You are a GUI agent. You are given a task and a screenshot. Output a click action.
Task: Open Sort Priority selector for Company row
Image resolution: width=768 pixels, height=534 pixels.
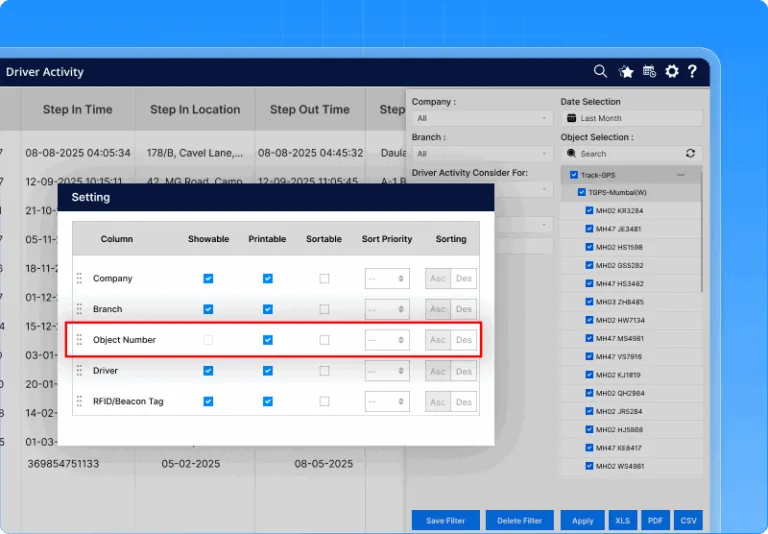(386, 279)
